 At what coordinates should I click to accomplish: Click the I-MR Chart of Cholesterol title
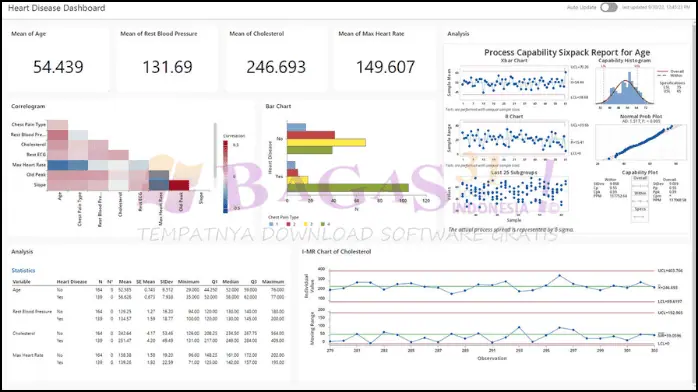pyautogui.click(x=337, y=251)
